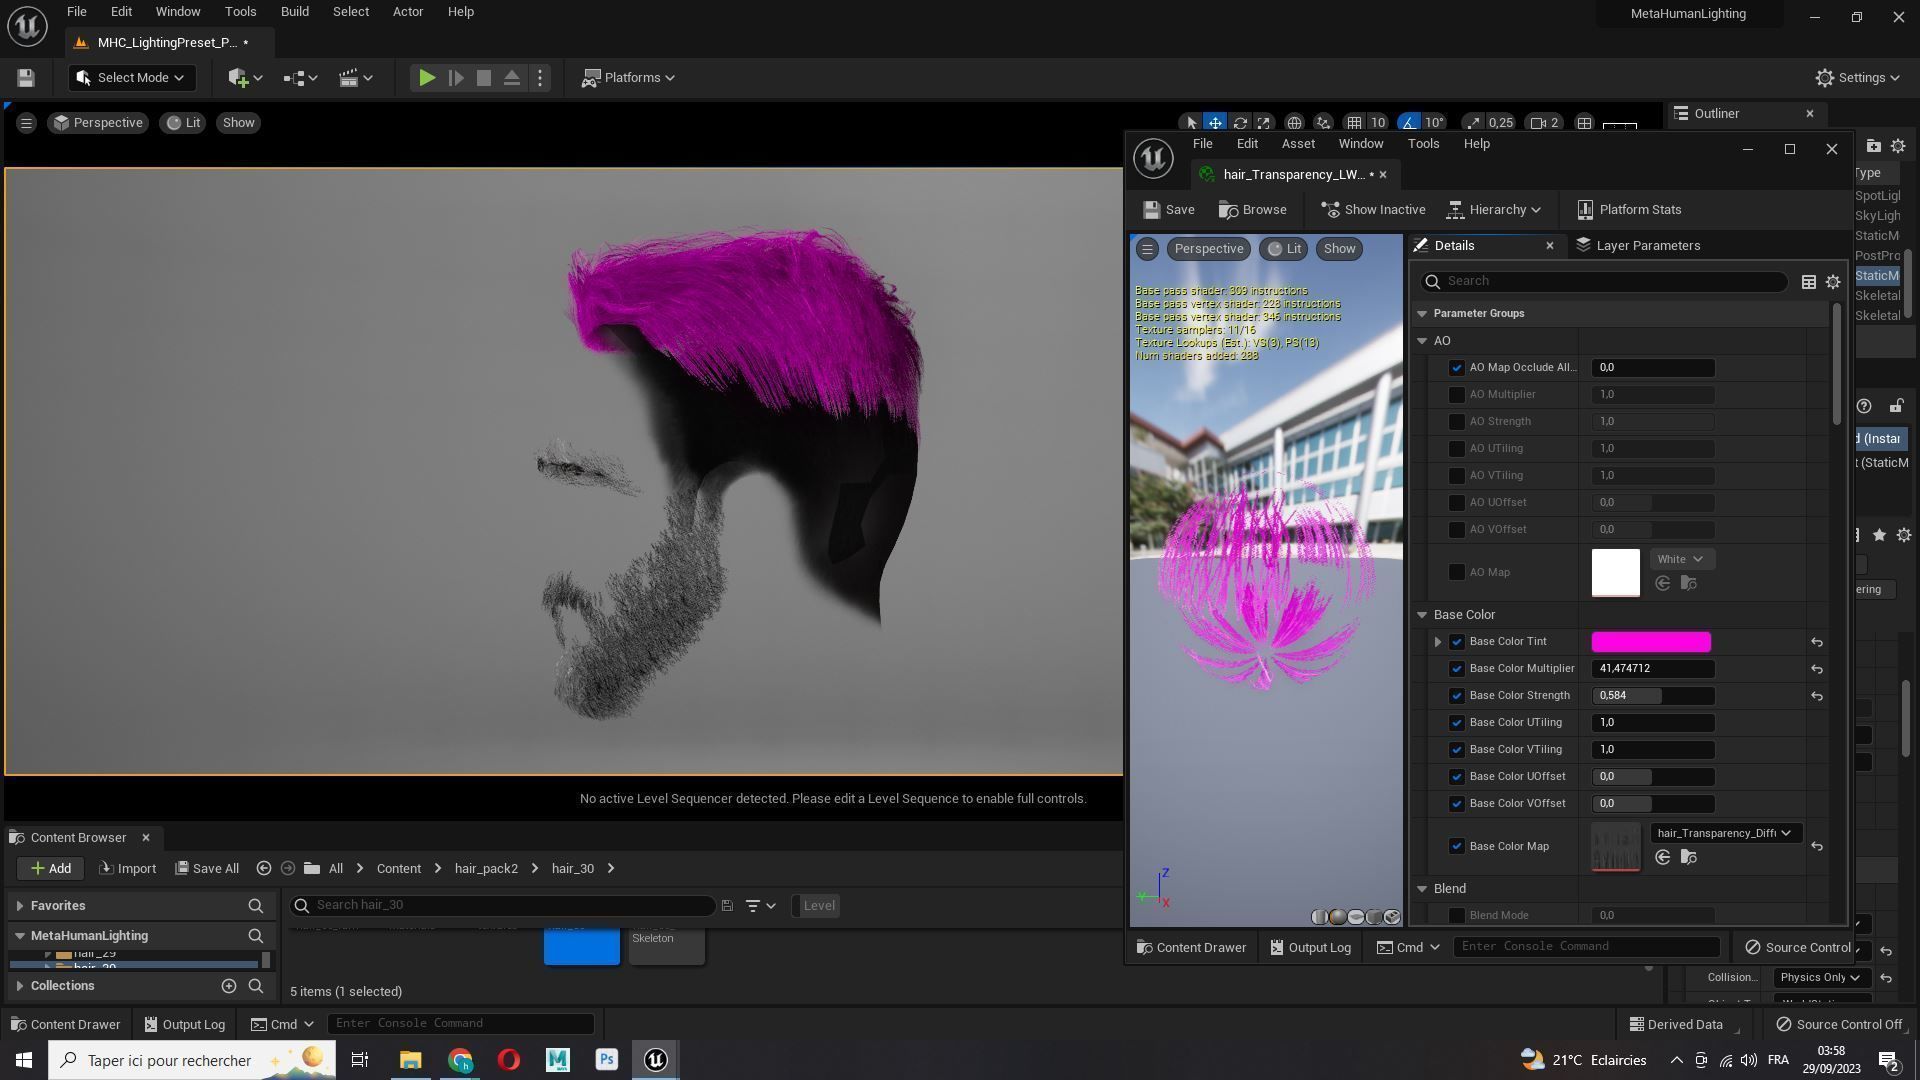Screen dimensions: 1920x1080
Task: Select the hair_Transparency_LW material tab
Action: pos(1293,175)
